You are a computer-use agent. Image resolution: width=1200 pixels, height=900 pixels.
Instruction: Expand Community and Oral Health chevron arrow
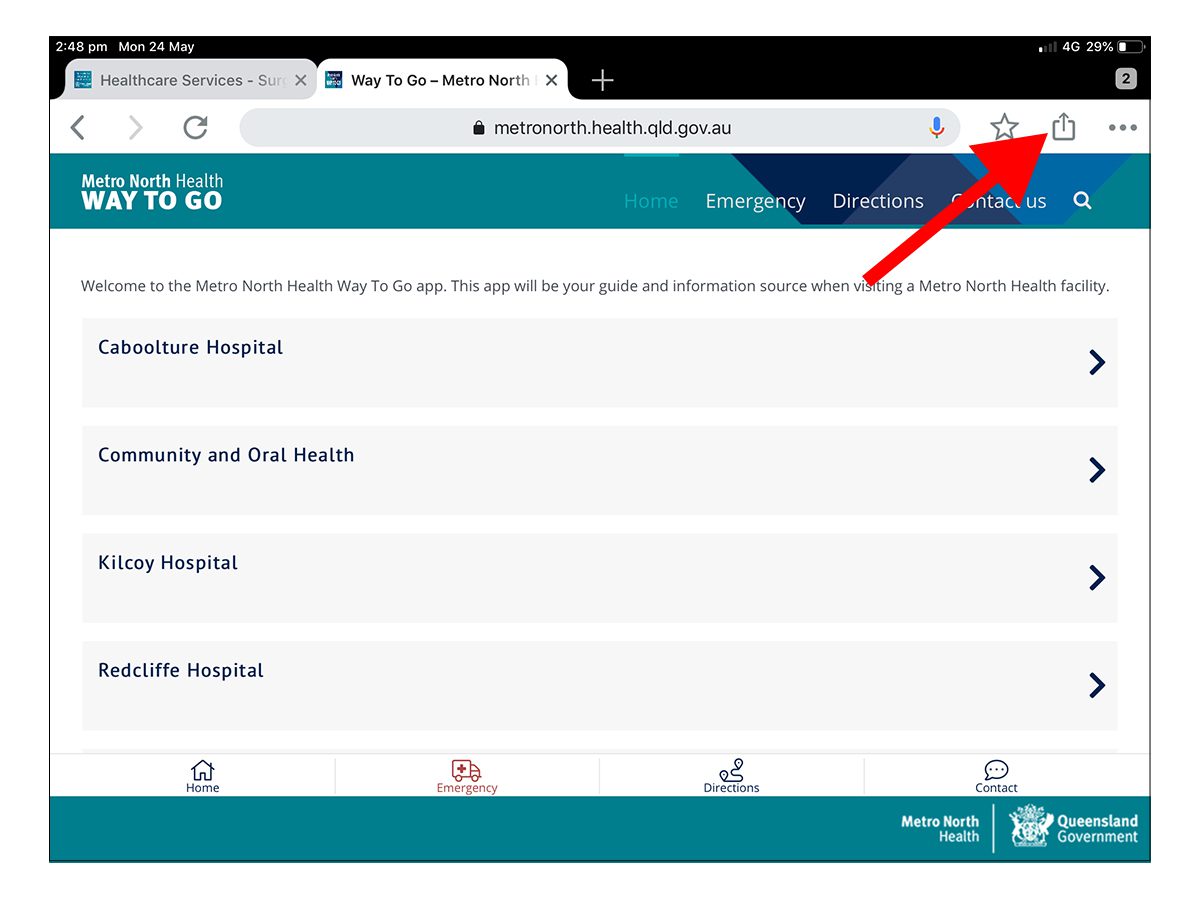tap(1097, 470)
